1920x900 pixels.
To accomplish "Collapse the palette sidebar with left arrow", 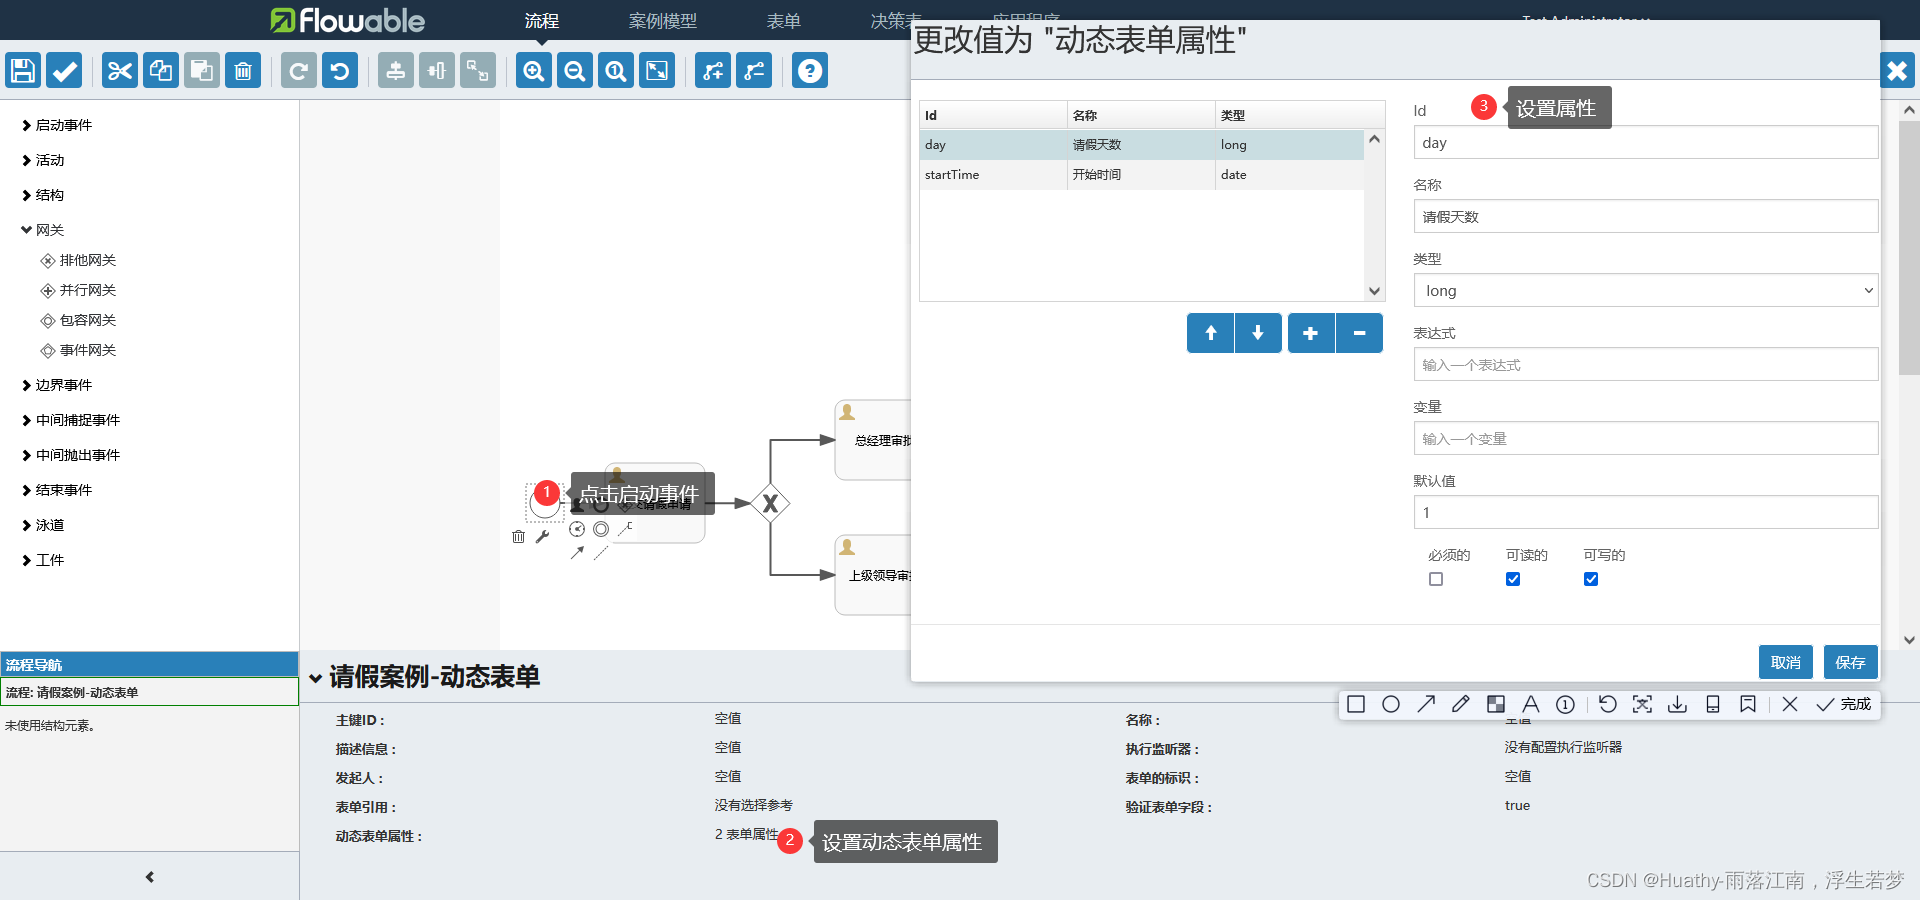I will coord(150,877).
